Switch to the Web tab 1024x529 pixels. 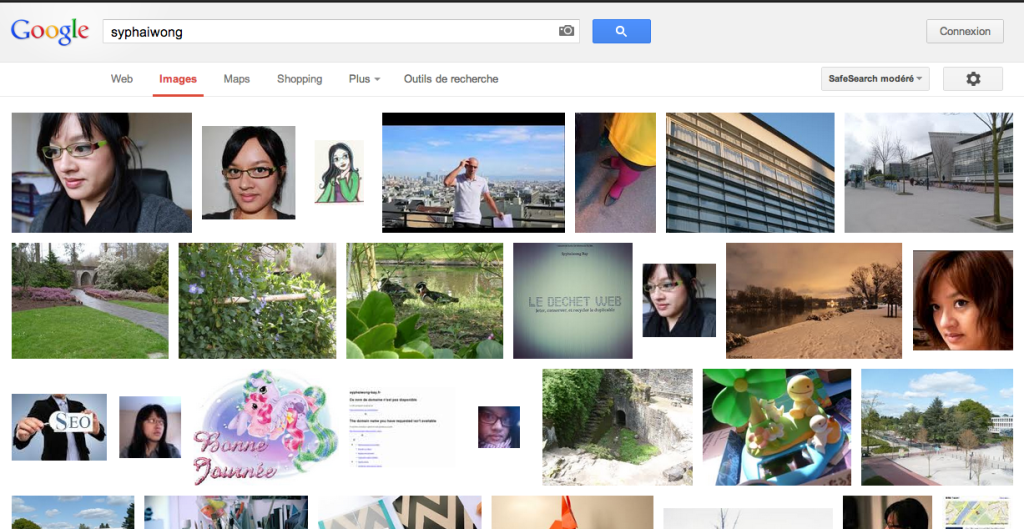(x=121, y=79)
